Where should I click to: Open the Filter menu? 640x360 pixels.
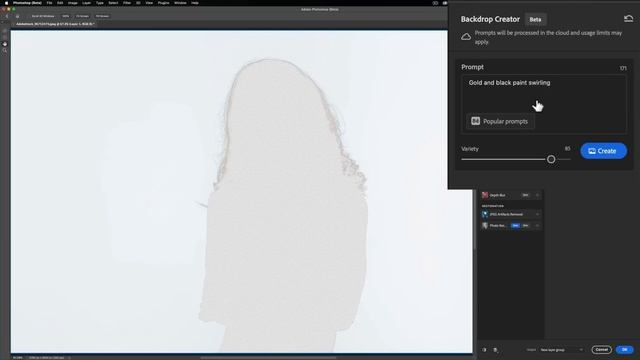click(127, 3)
